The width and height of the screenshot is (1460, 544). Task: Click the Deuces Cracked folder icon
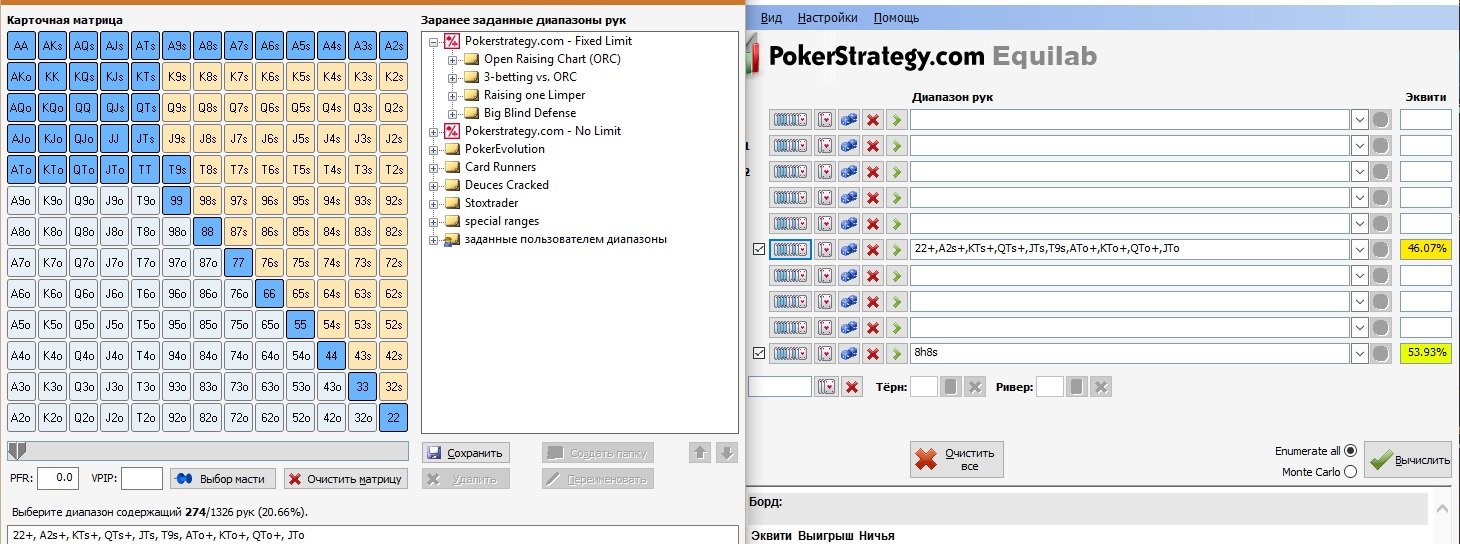452,185
